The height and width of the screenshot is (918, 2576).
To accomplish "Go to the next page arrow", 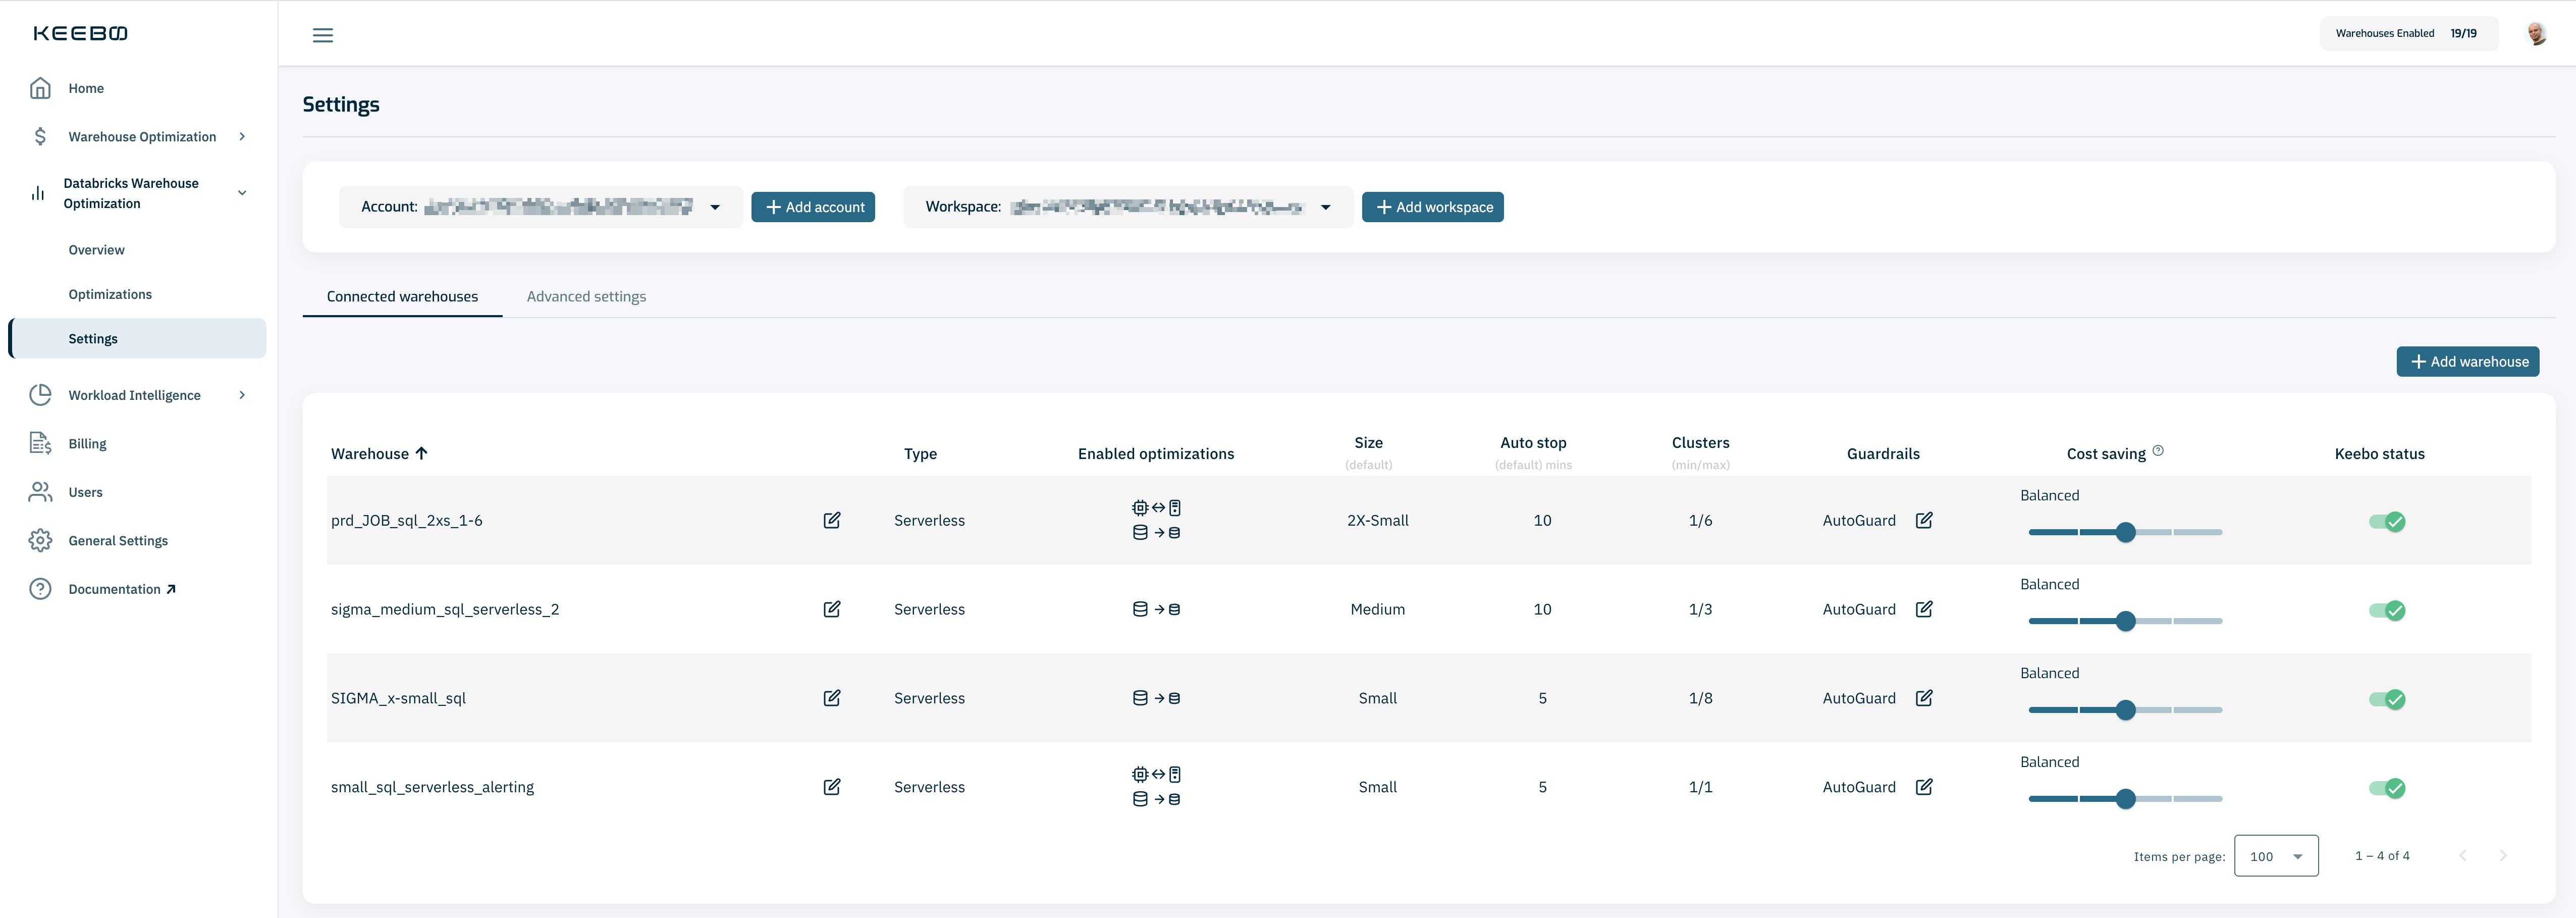I will click(2502, 856).
